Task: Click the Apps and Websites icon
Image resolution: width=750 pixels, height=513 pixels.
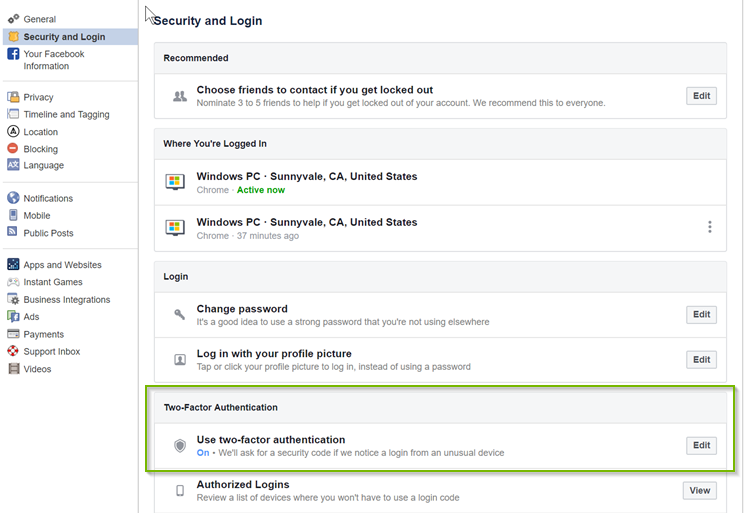Action: pyautogui.click(x=13, y=264)
